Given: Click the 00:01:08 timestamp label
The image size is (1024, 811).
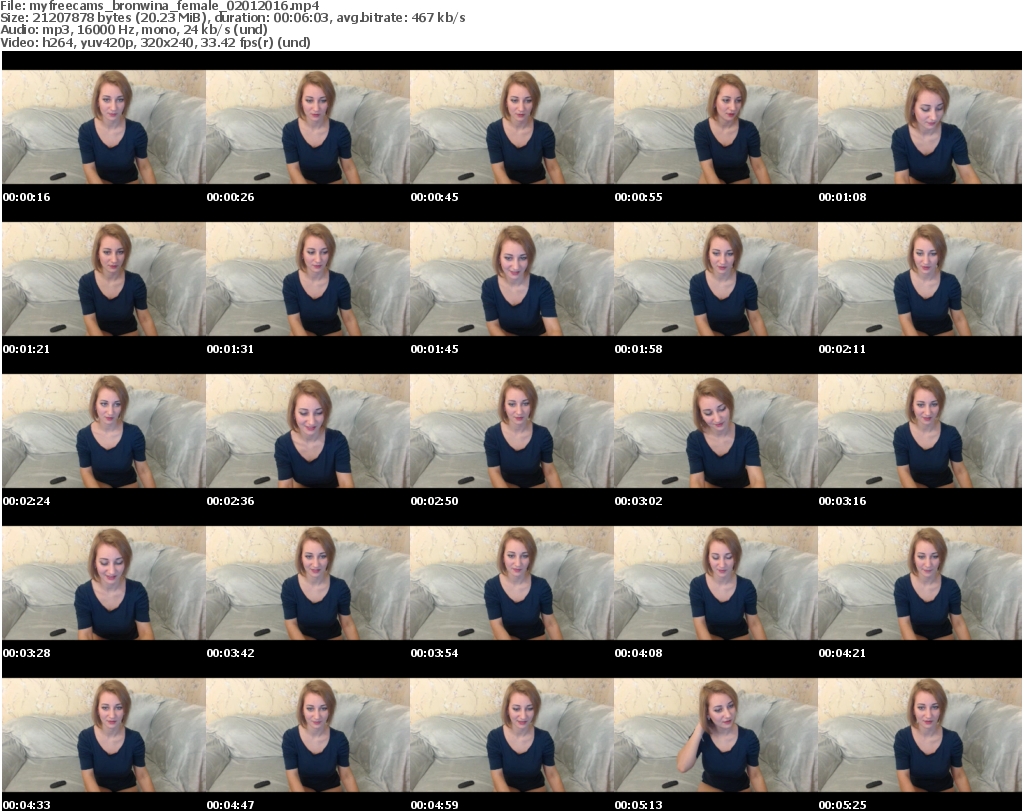Looking at the screenshot, I should [x=842, y=197].
